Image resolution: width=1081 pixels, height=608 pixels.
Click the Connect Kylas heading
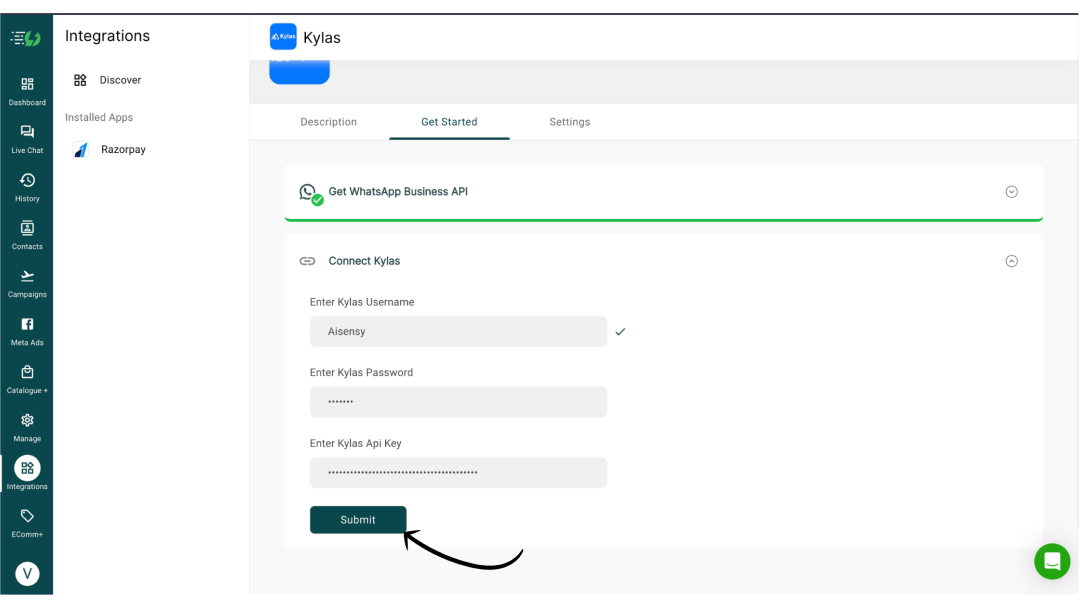(364, 261)
